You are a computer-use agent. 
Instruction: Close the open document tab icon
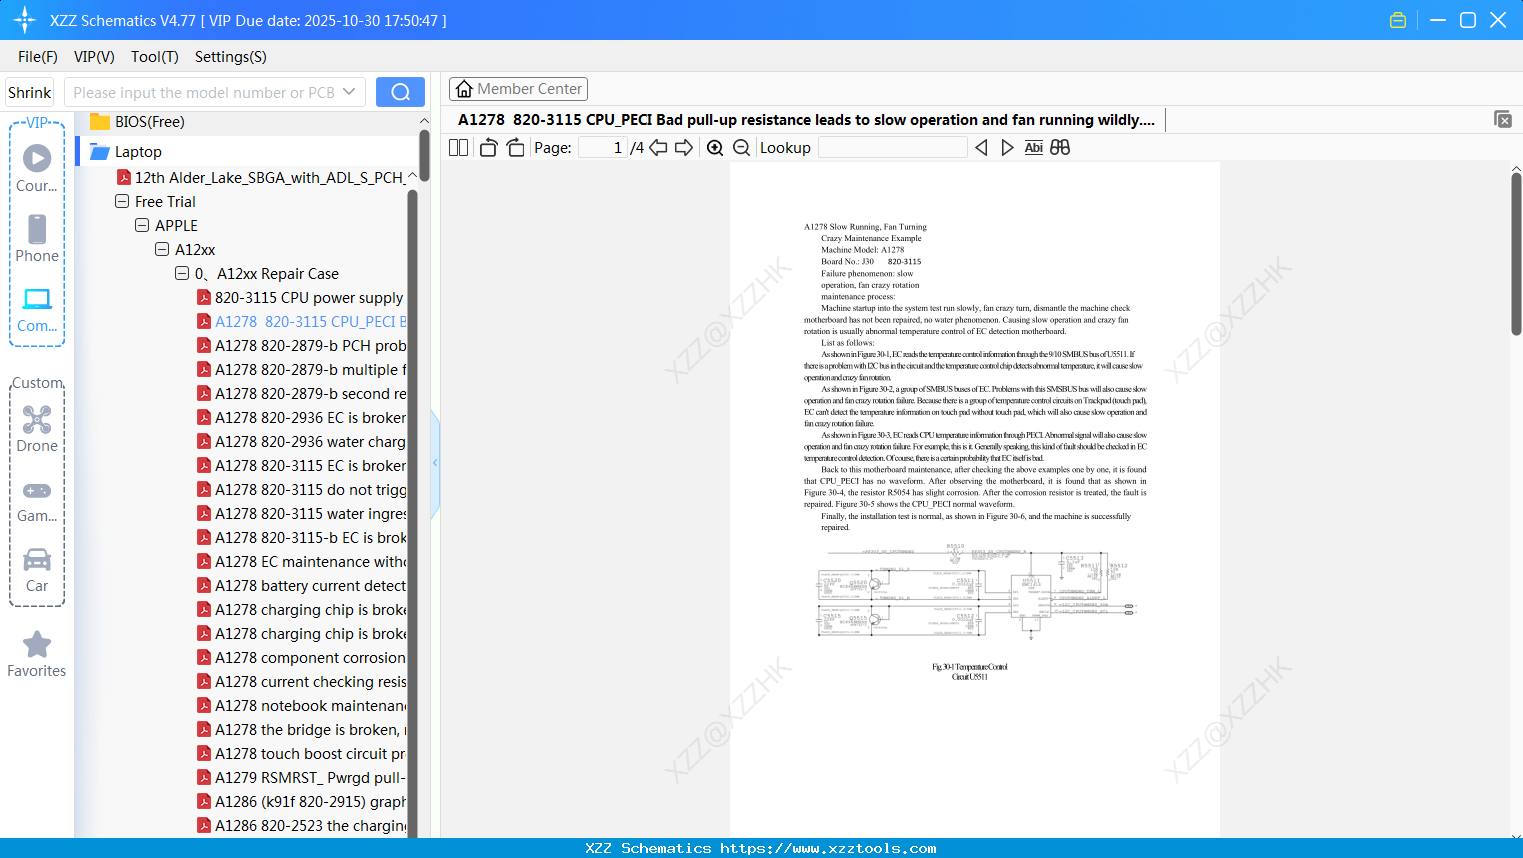(x=1503, y=119)
